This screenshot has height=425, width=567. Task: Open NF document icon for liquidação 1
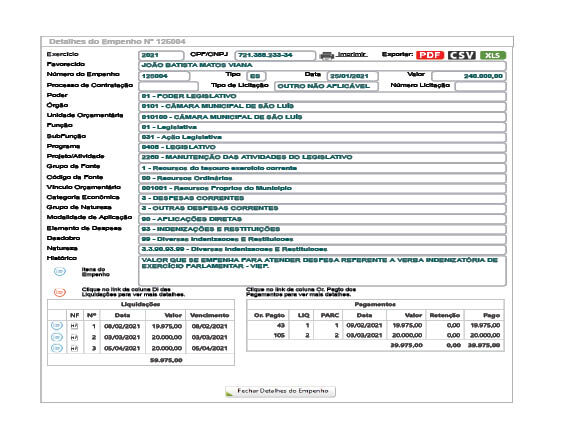tap(74, 326)
